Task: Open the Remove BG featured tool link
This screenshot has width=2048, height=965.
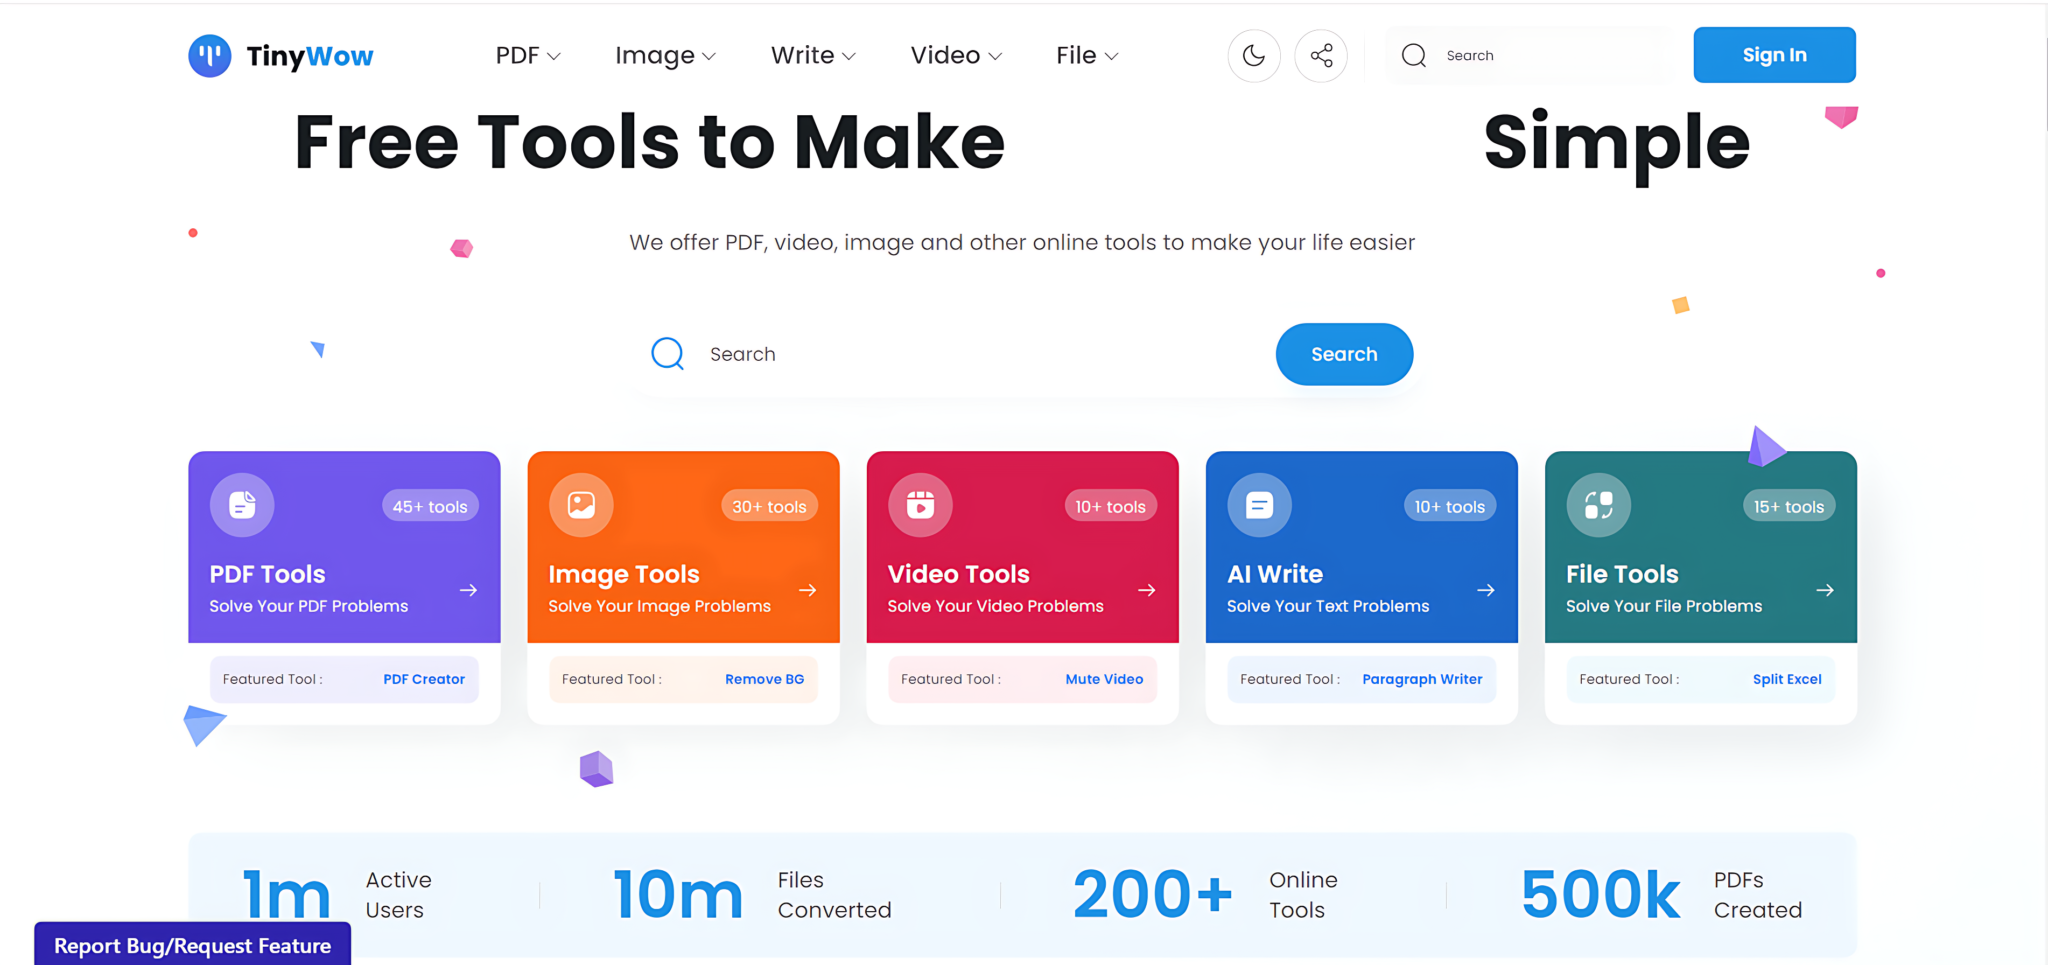Action: point(764,679)
